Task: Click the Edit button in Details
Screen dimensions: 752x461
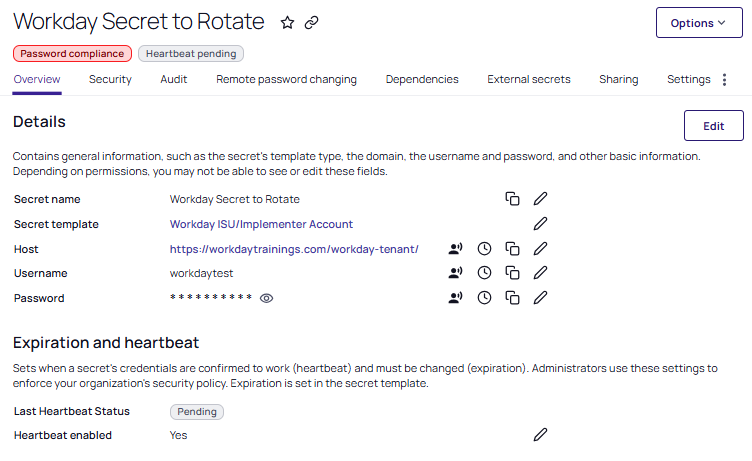Action: (x=713, y=126)
